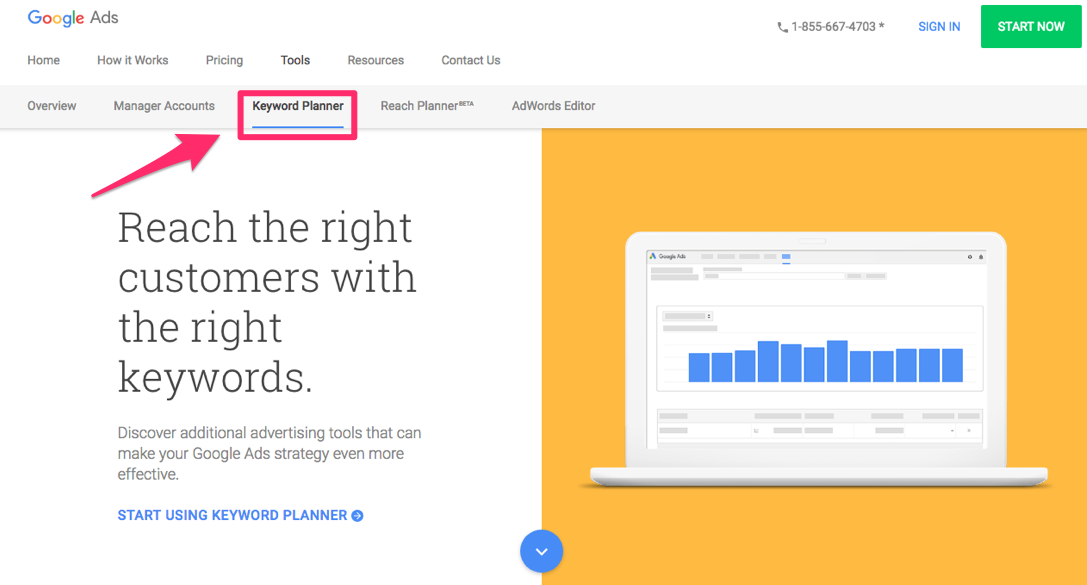Open the Pricing page
This screenshot has width=1087, height=585.
[x=224, y=60]
